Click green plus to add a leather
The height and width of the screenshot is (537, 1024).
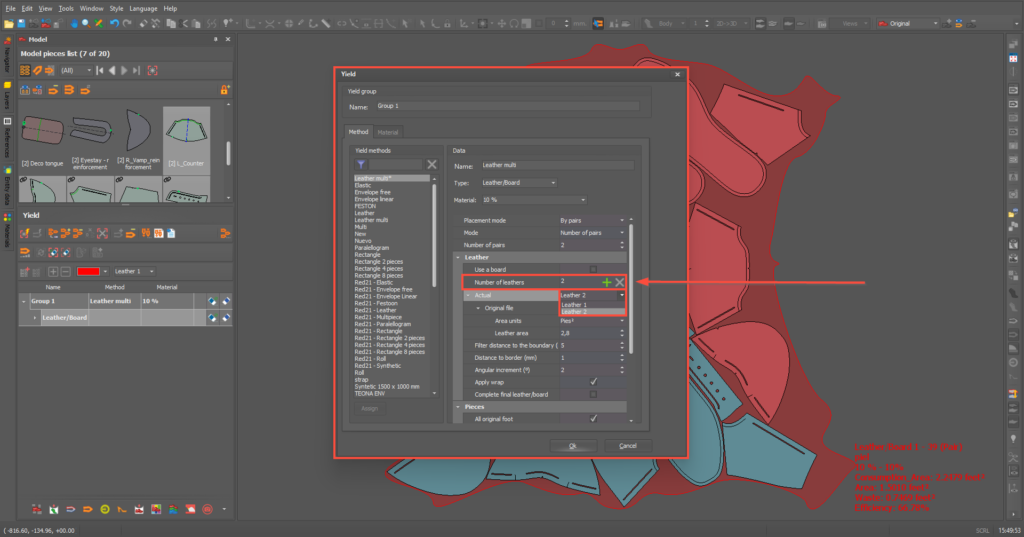[x=607, y=283]
